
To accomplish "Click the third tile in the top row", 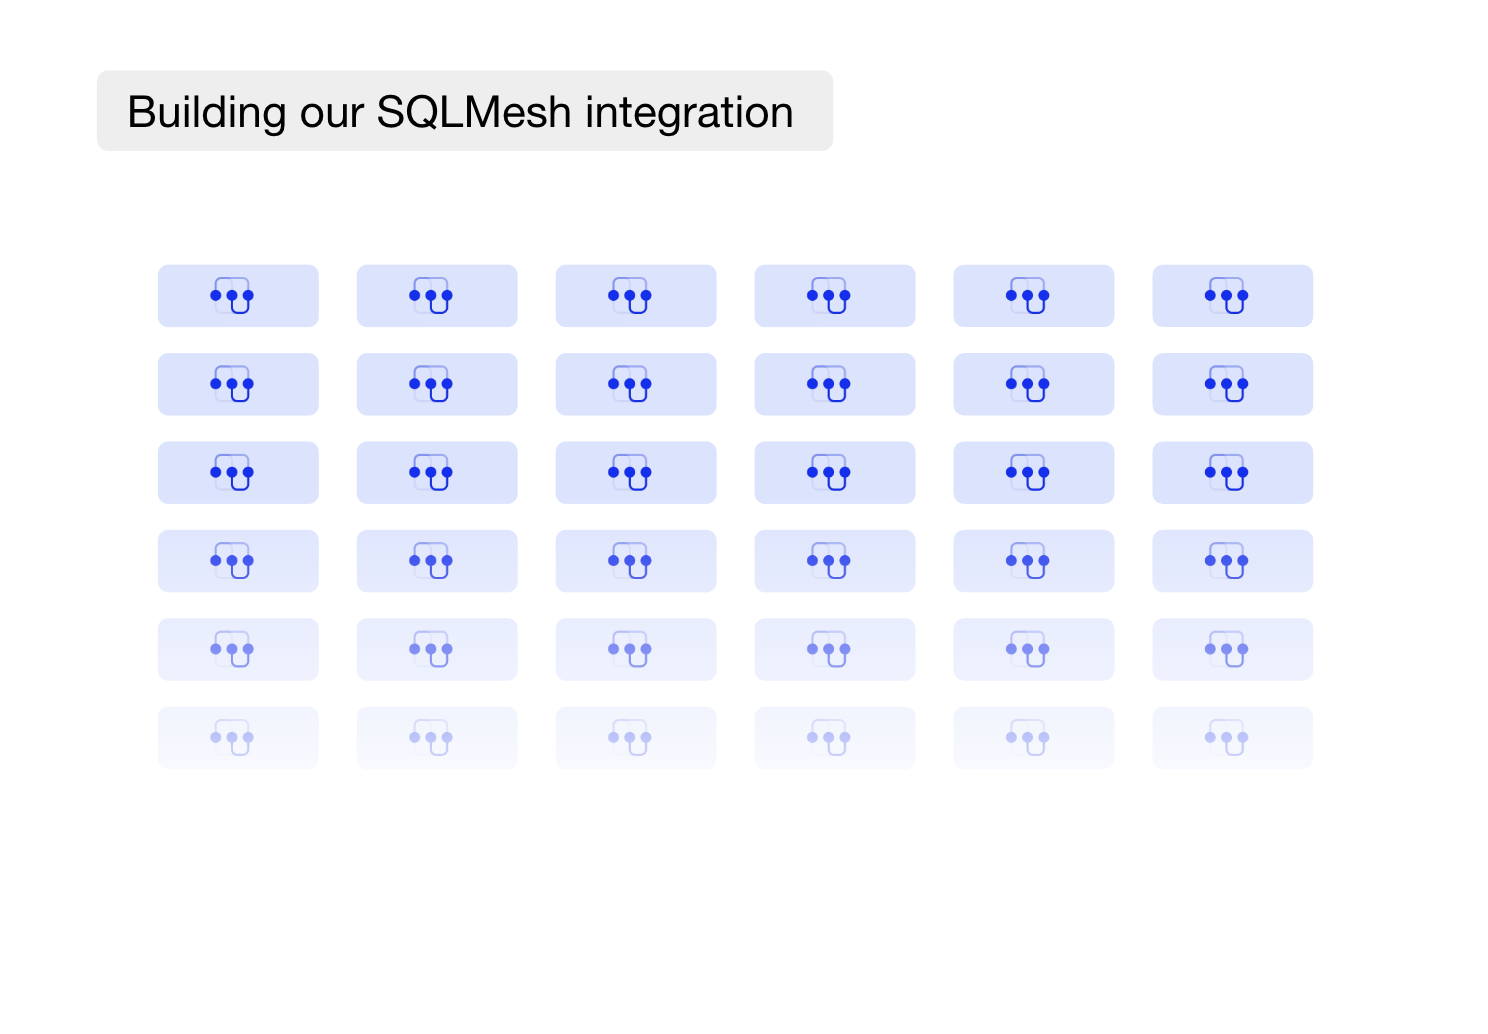I will (636, 296).
